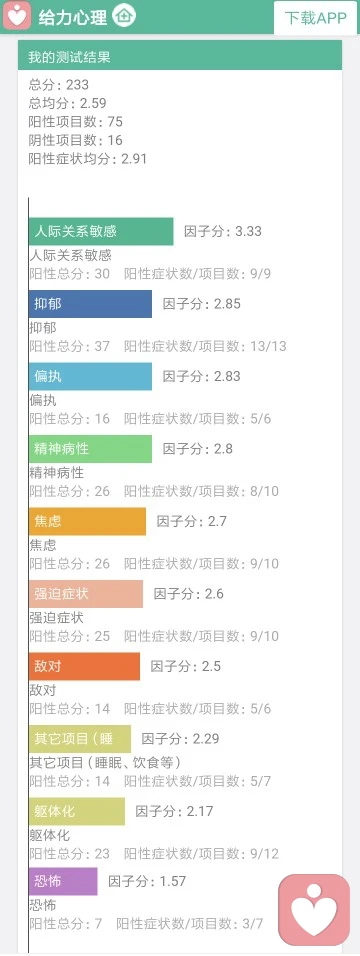
Task: Click the 下载APP button
Action: 315,18
